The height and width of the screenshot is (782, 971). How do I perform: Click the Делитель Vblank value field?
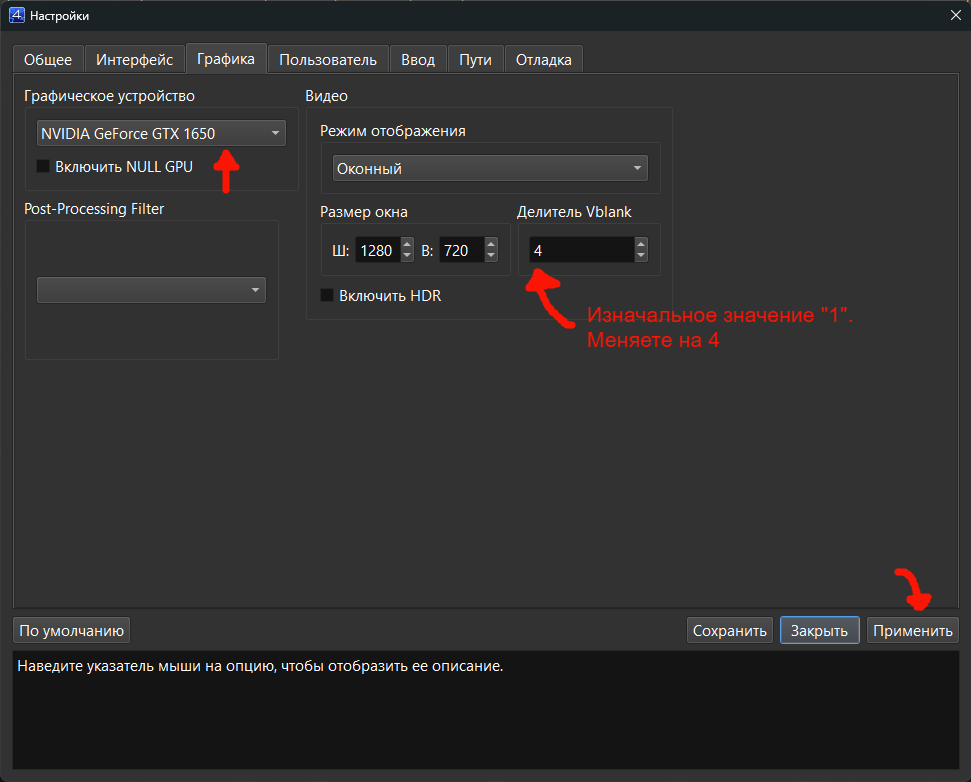pos(581,250)
